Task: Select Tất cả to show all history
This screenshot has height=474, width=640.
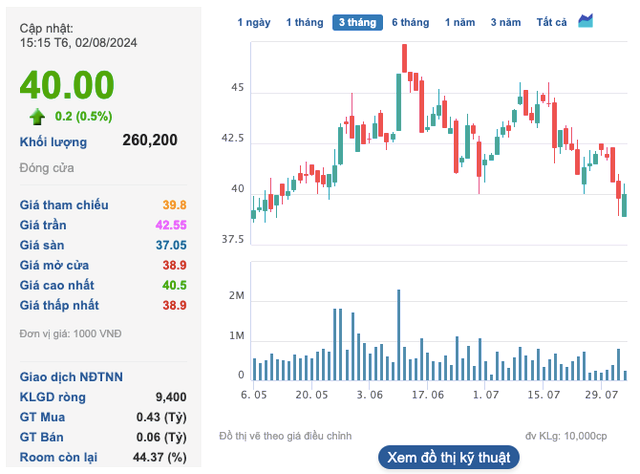Action: 551,22
